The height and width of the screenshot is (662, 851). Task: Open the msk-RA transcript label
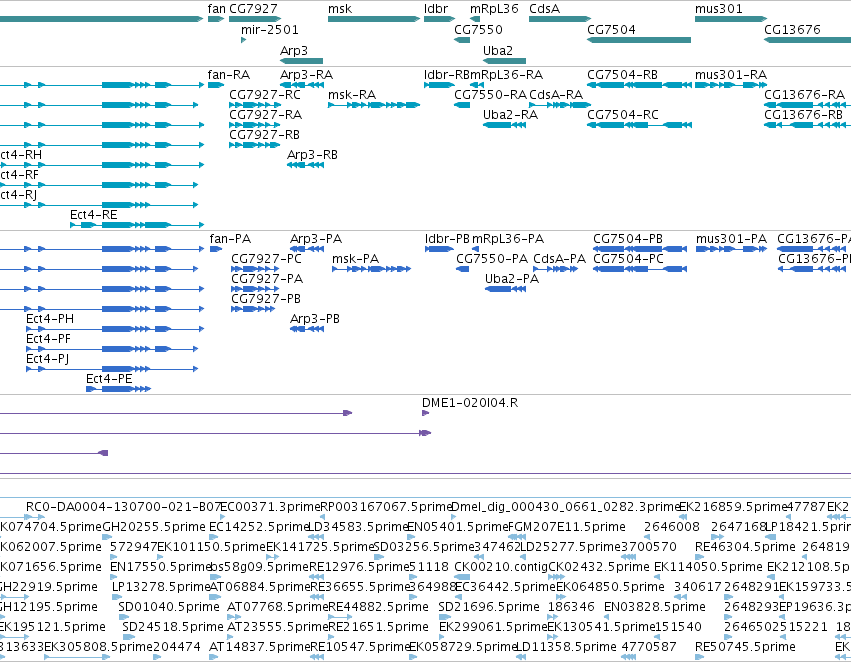point(352,95)
